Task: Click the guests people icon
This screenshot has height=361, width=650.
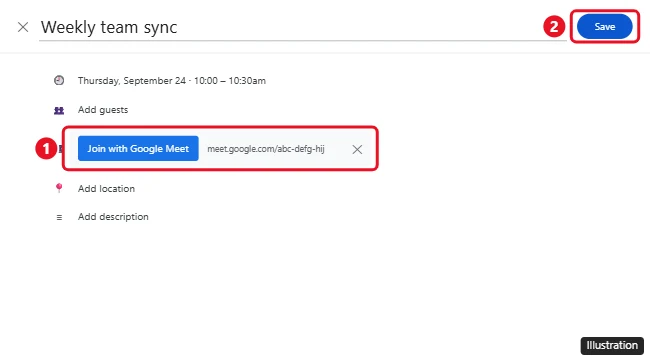Action: [59, 110]
